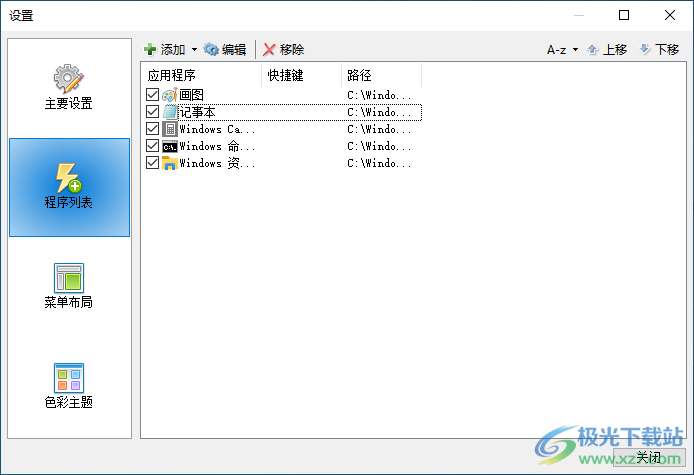Click the path cell of 画图
The height and width of the screenshot is (475, 694).
tap(379, 95)
